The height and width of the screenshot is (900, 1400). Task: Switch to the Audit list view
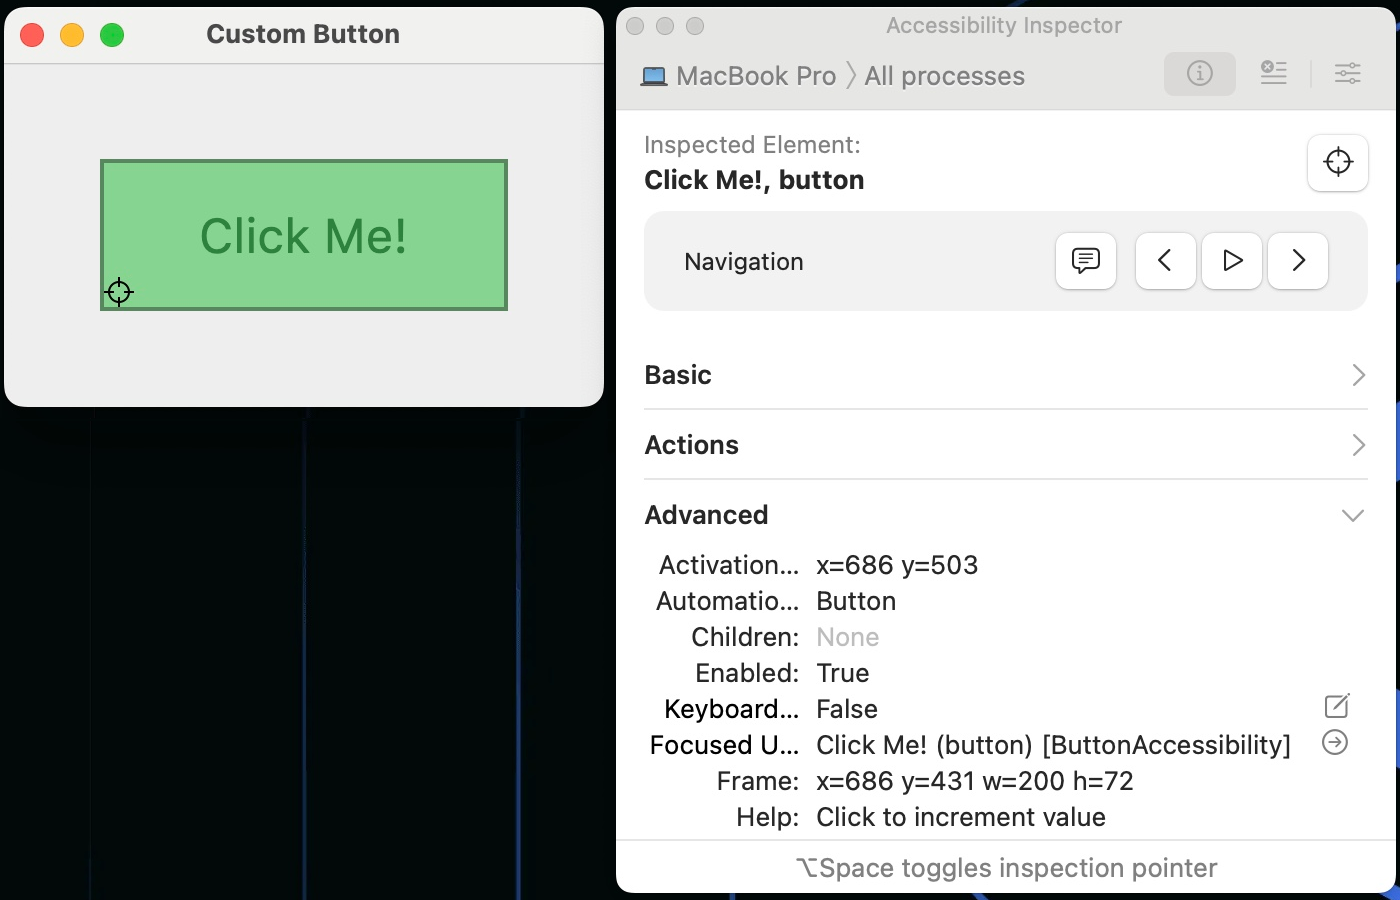click(x=1273, y=72)
